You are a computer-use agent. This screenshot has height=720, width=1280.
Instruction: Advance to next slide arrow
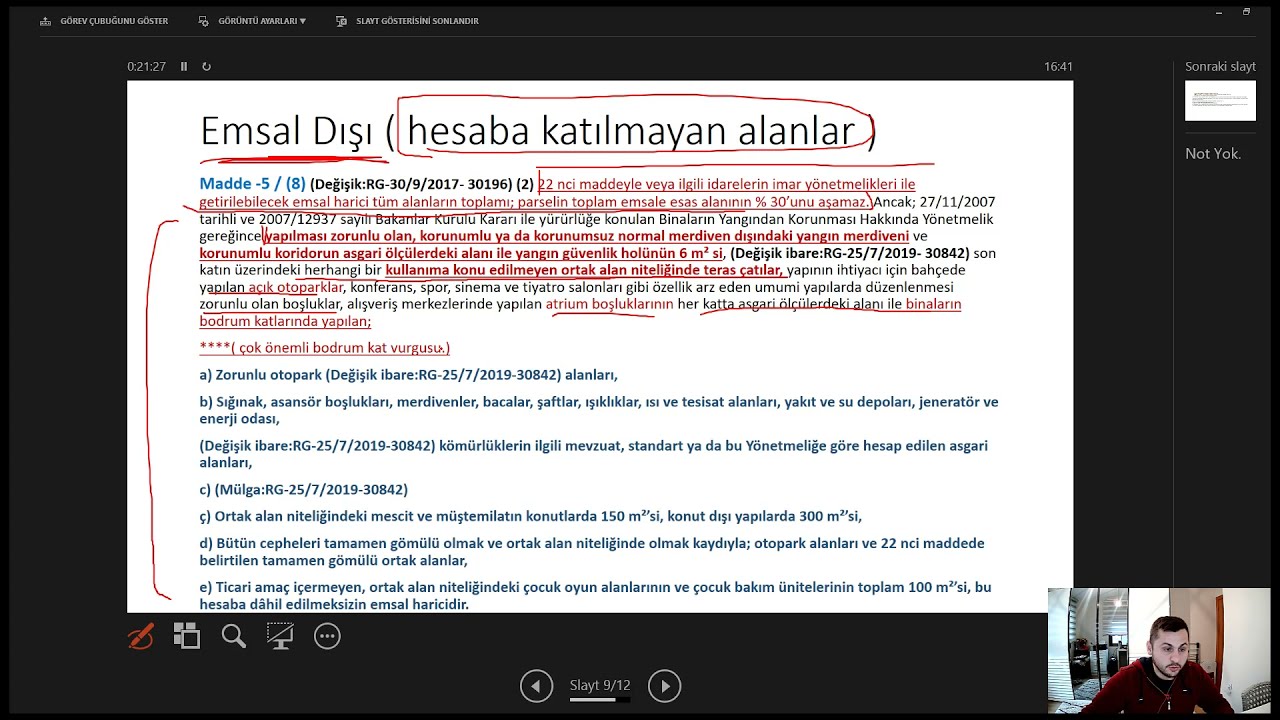click(x=664, y=686)
